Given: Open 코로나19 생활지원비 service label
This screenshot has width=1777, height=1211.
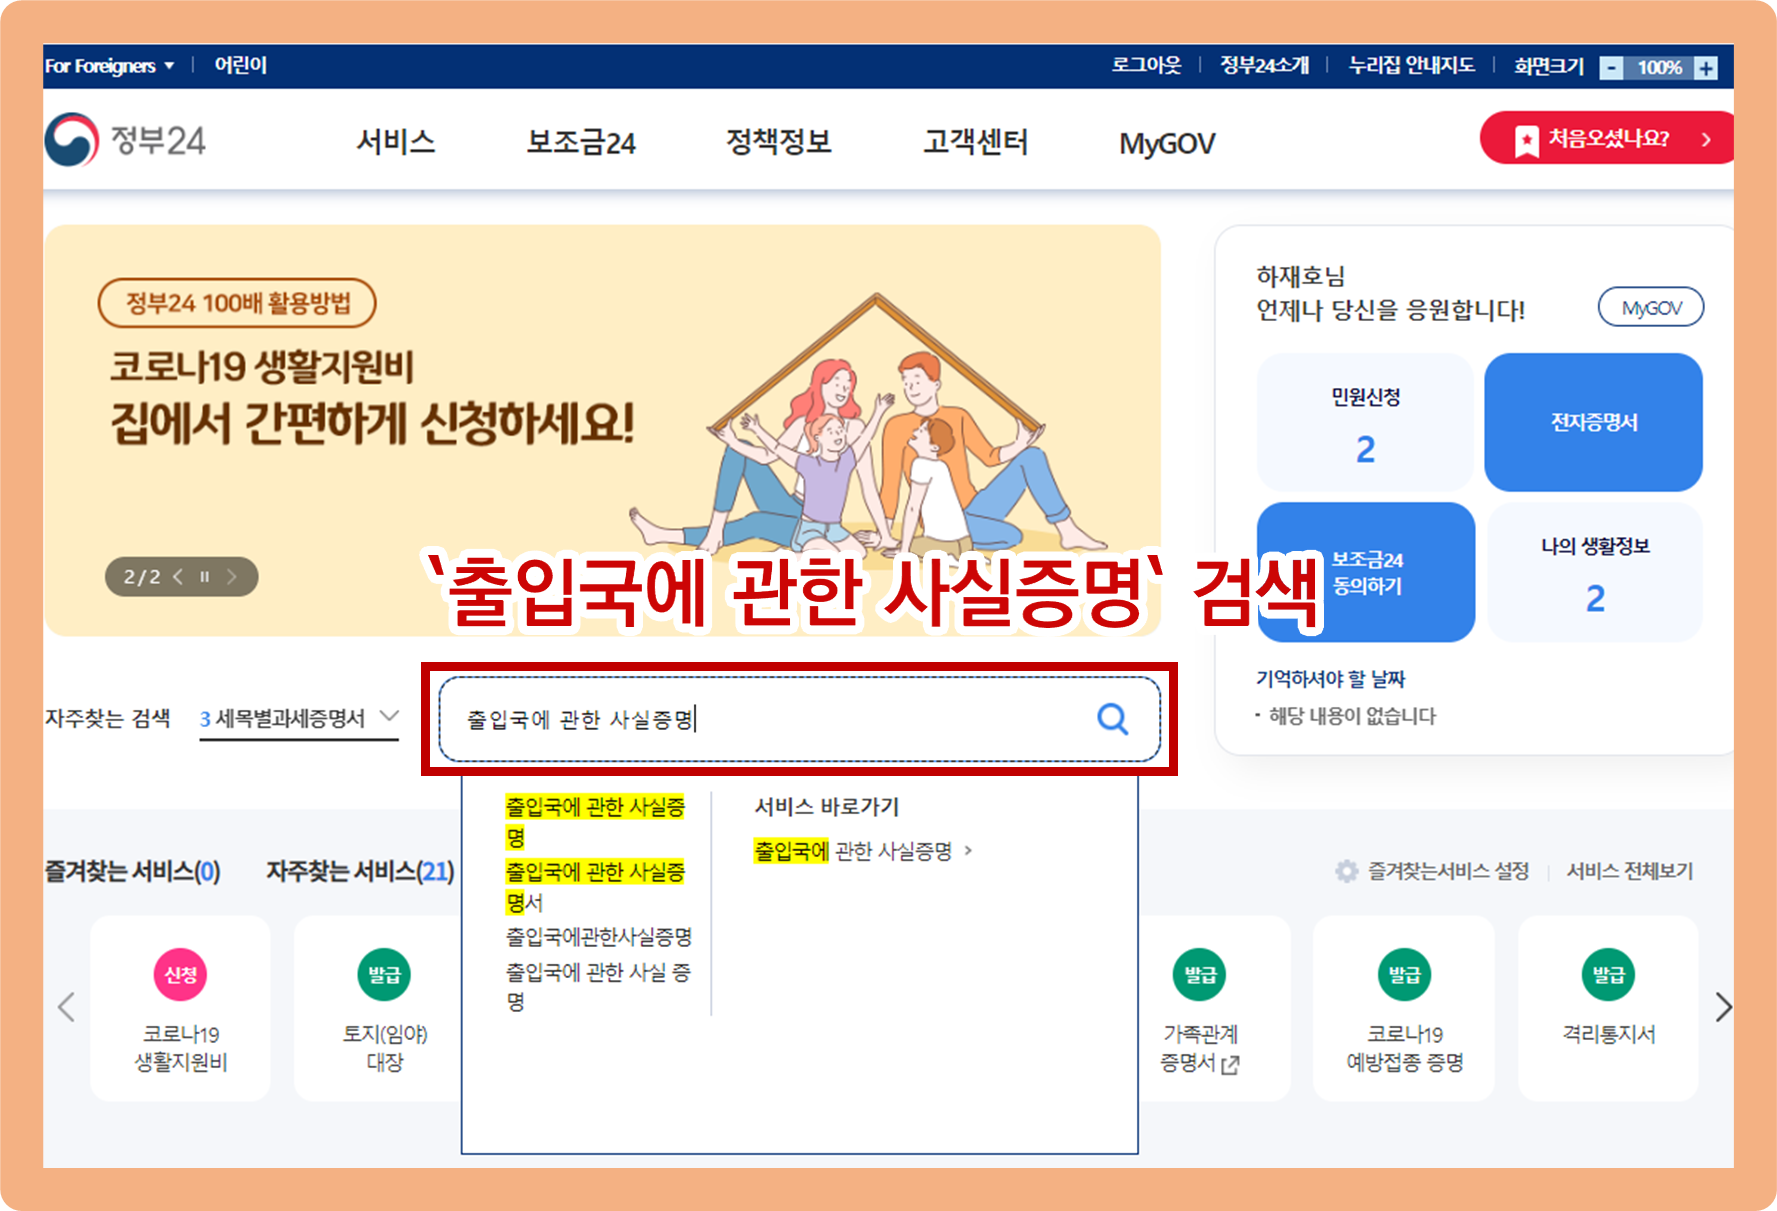Looking at the screenshot, I should pos(181,1048).
